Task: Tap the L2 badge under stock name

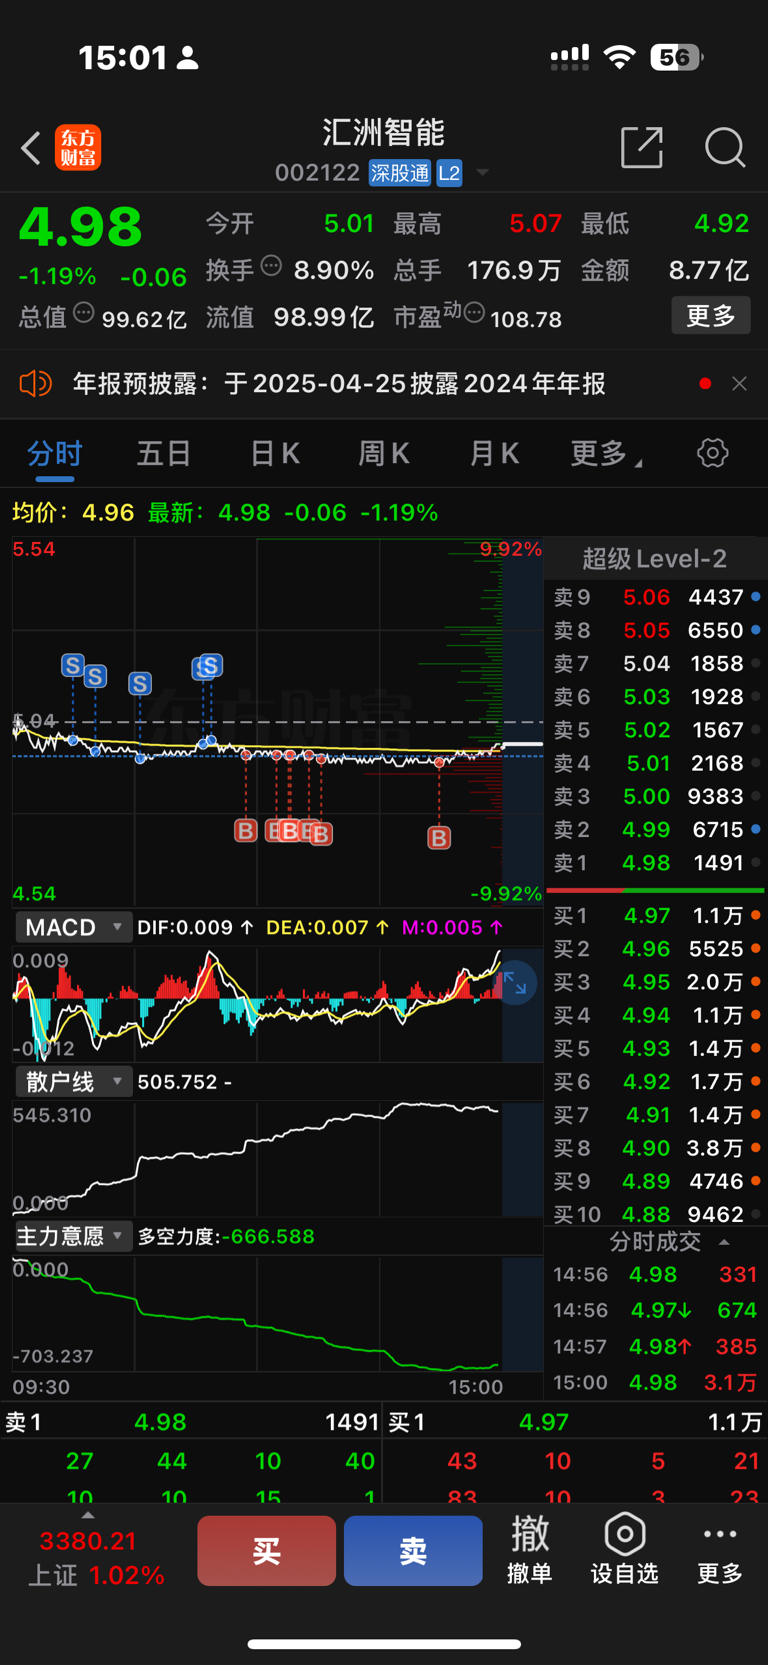Action: point(449,173)
